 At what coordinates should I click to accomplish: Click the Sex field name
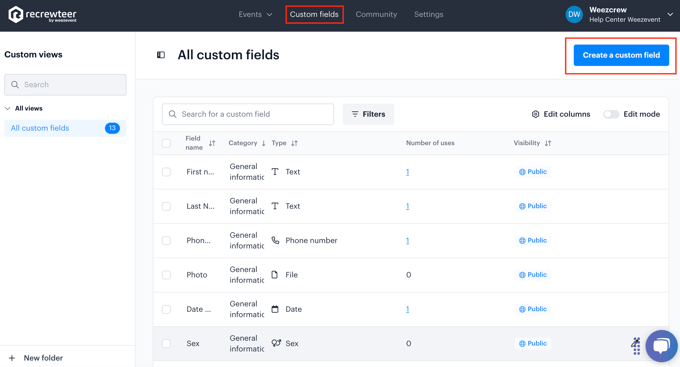(193, 343)
